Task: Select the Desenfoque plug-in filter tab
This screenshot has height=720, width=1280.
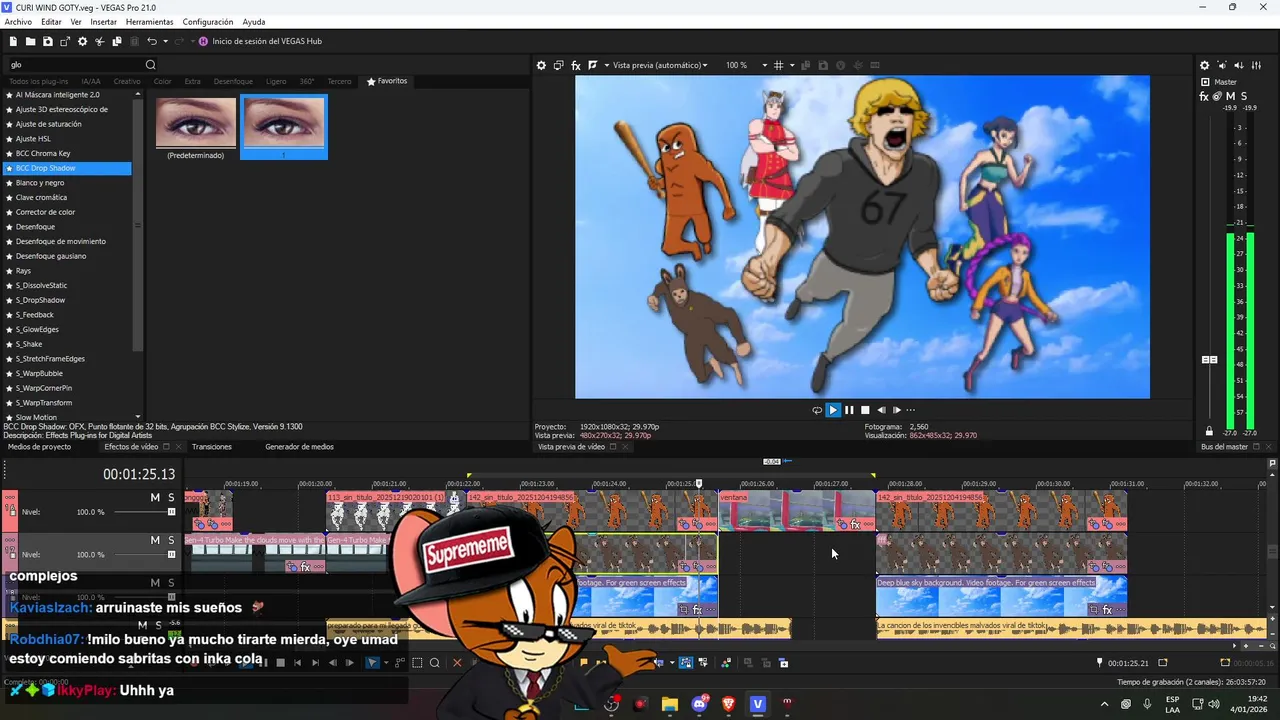Action: pos(233,81)
